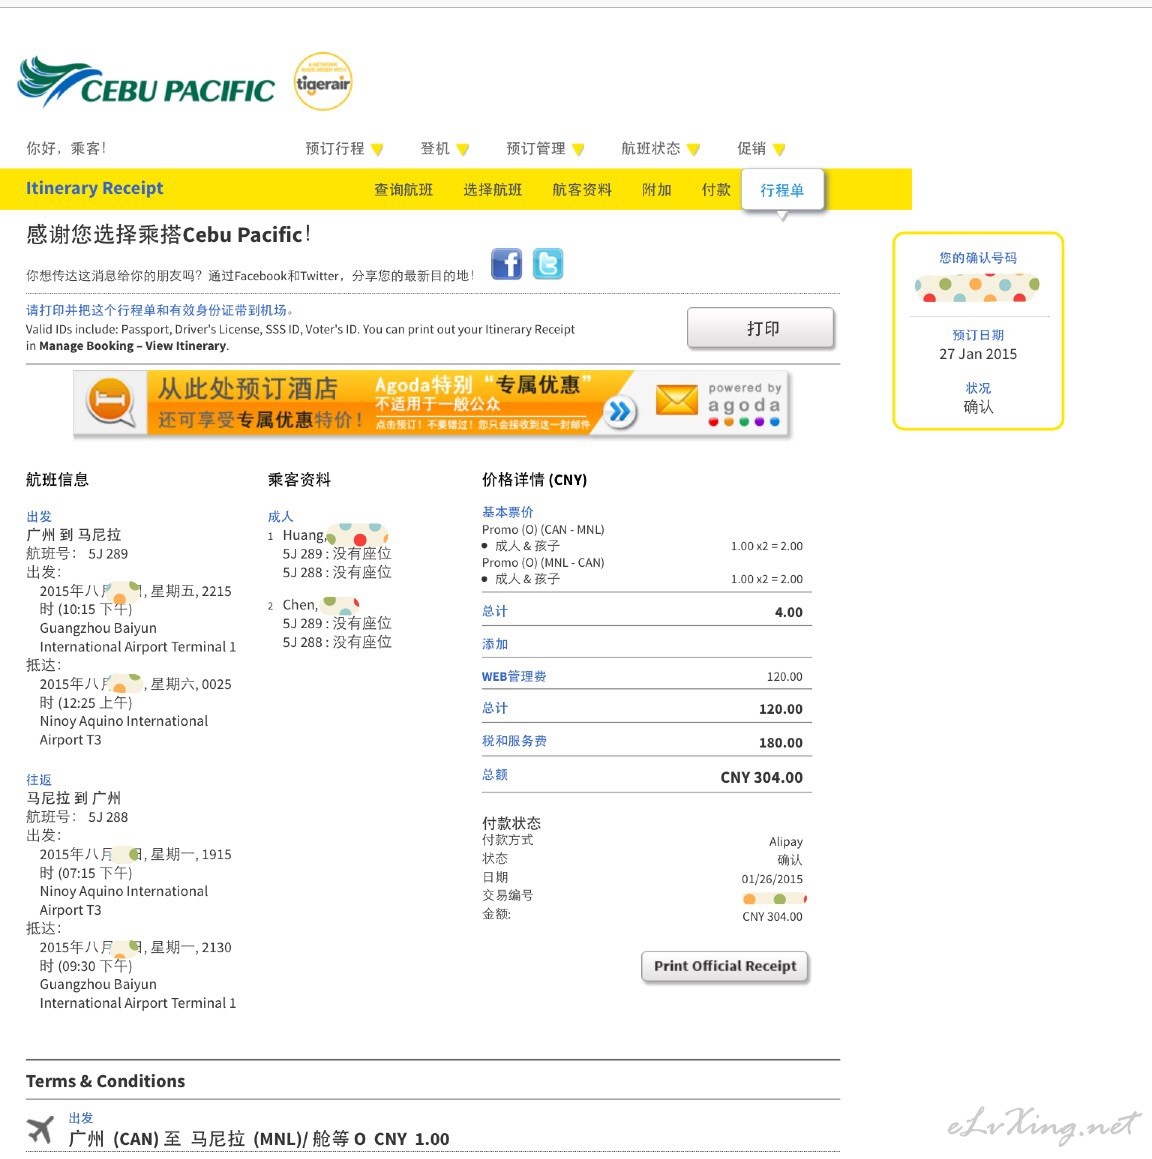Click the 180.00 tax amount
This screenshot has width=1152, height=1159.
(780, 743)
